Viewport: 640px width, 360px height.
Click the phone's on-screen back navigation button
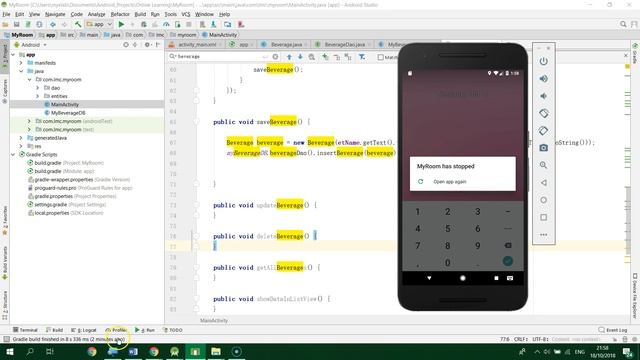click(429, 278)
